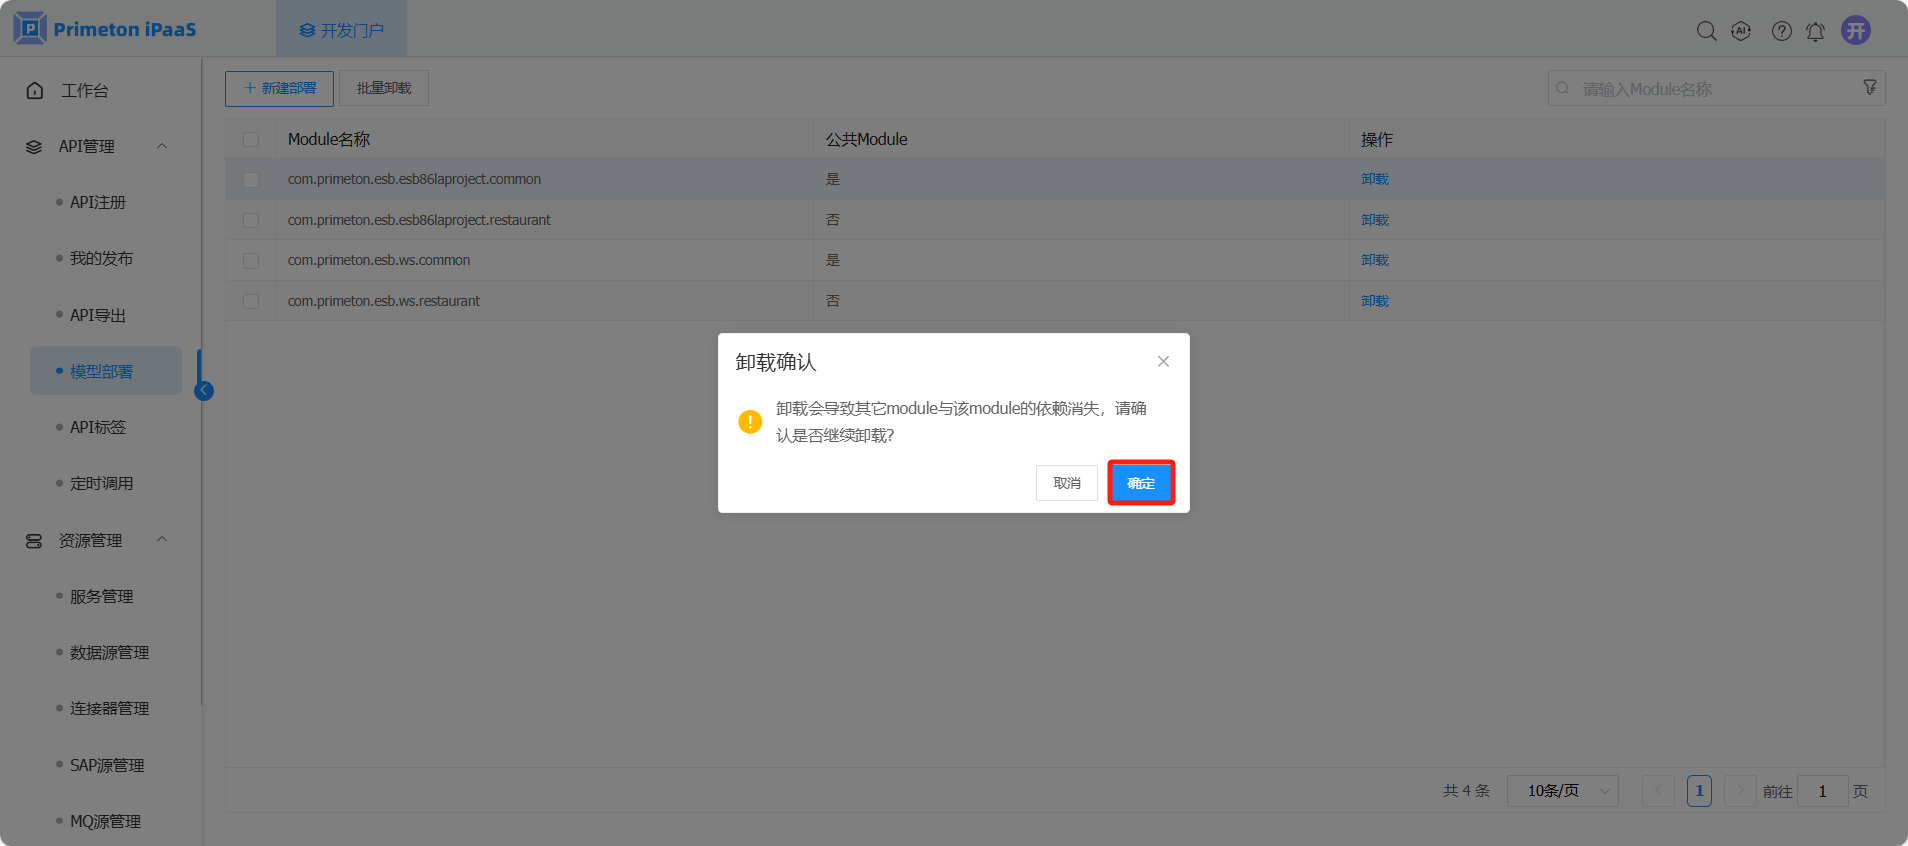1908x846 pixels.
Task: Open the help question mark icon
Action: [1781, 31]
